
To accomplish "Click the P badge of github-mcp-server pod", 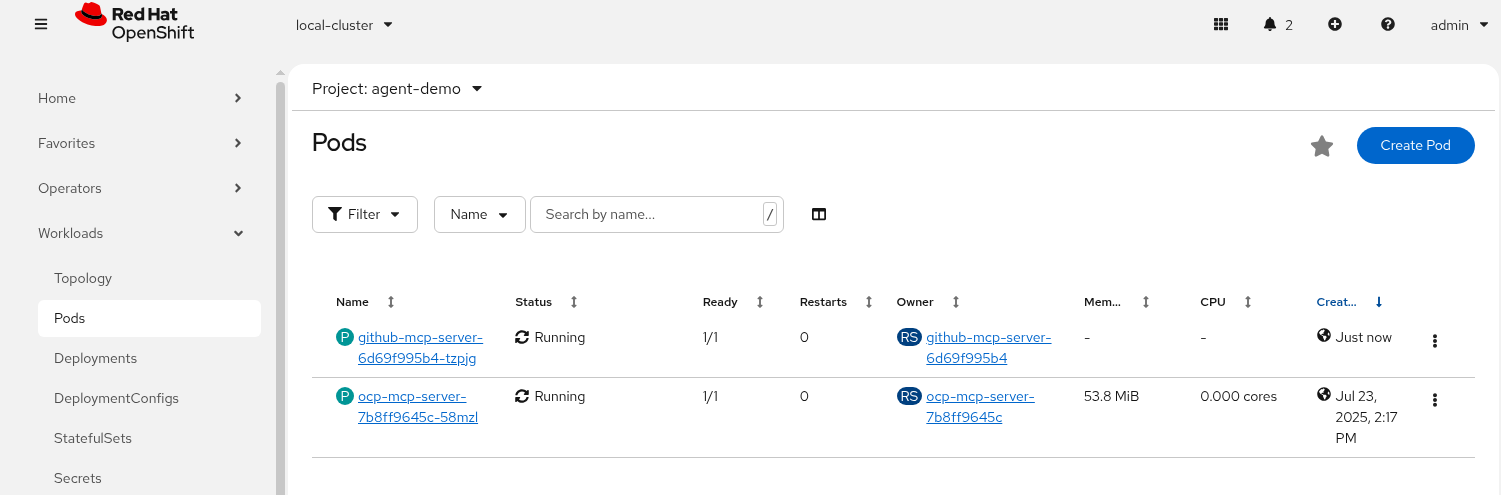I will coord(345,338).
